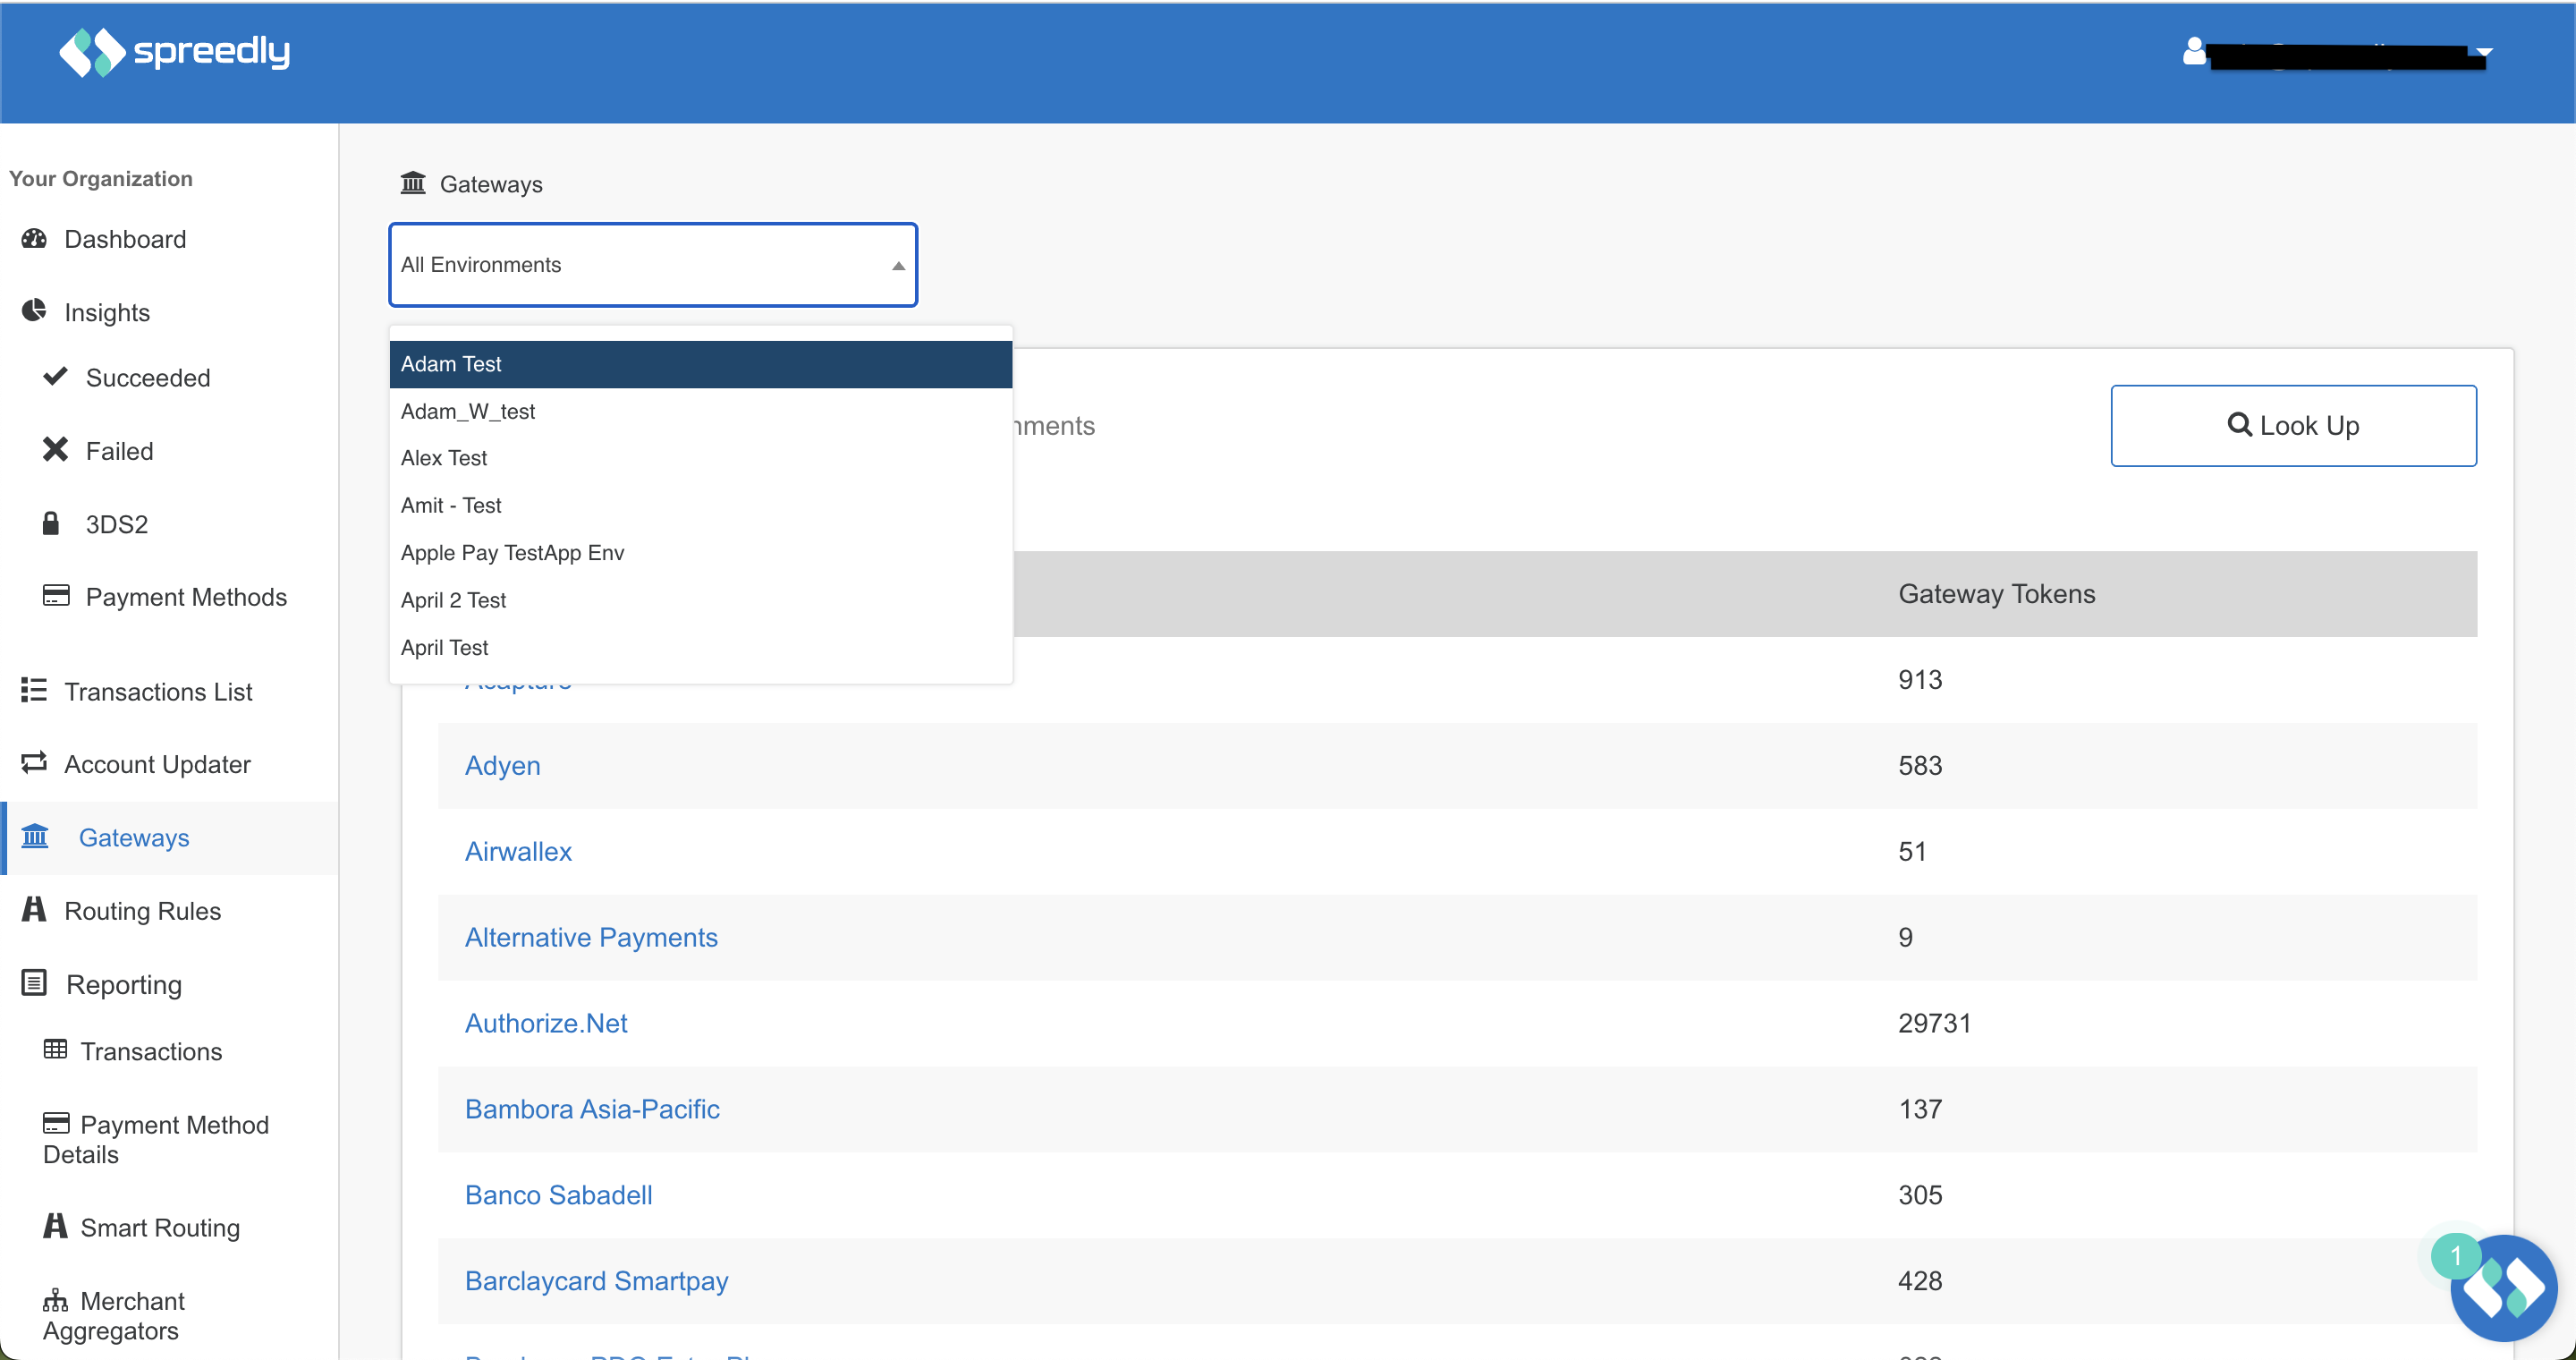The height and width of the screenshot is (1360, 2576).
Task: Open Reporting section in sidebar
Action: (123, 984)
